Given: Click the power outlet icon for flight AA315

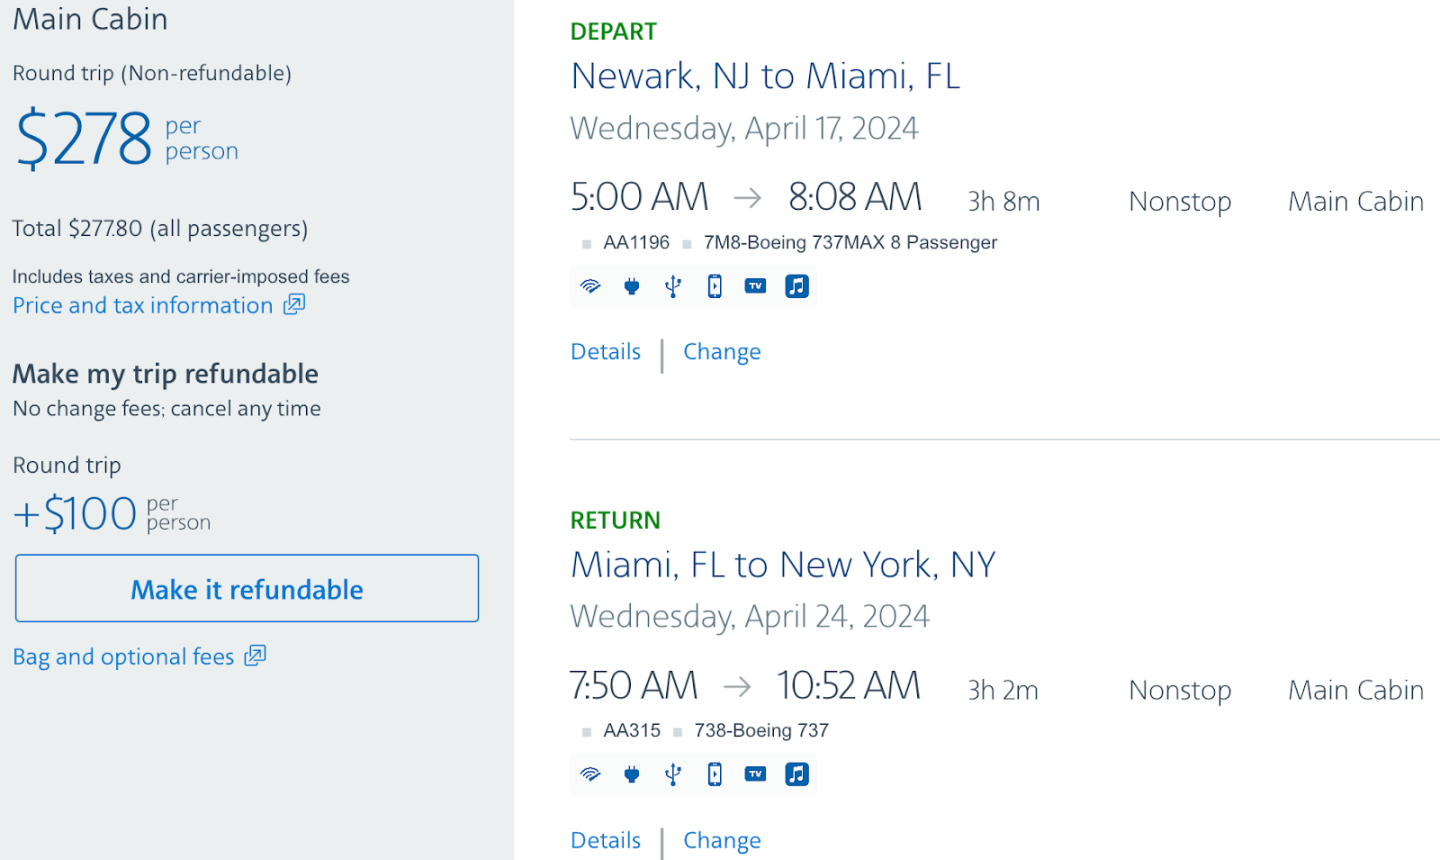Looking at the screenshot, I should point(632,774).
